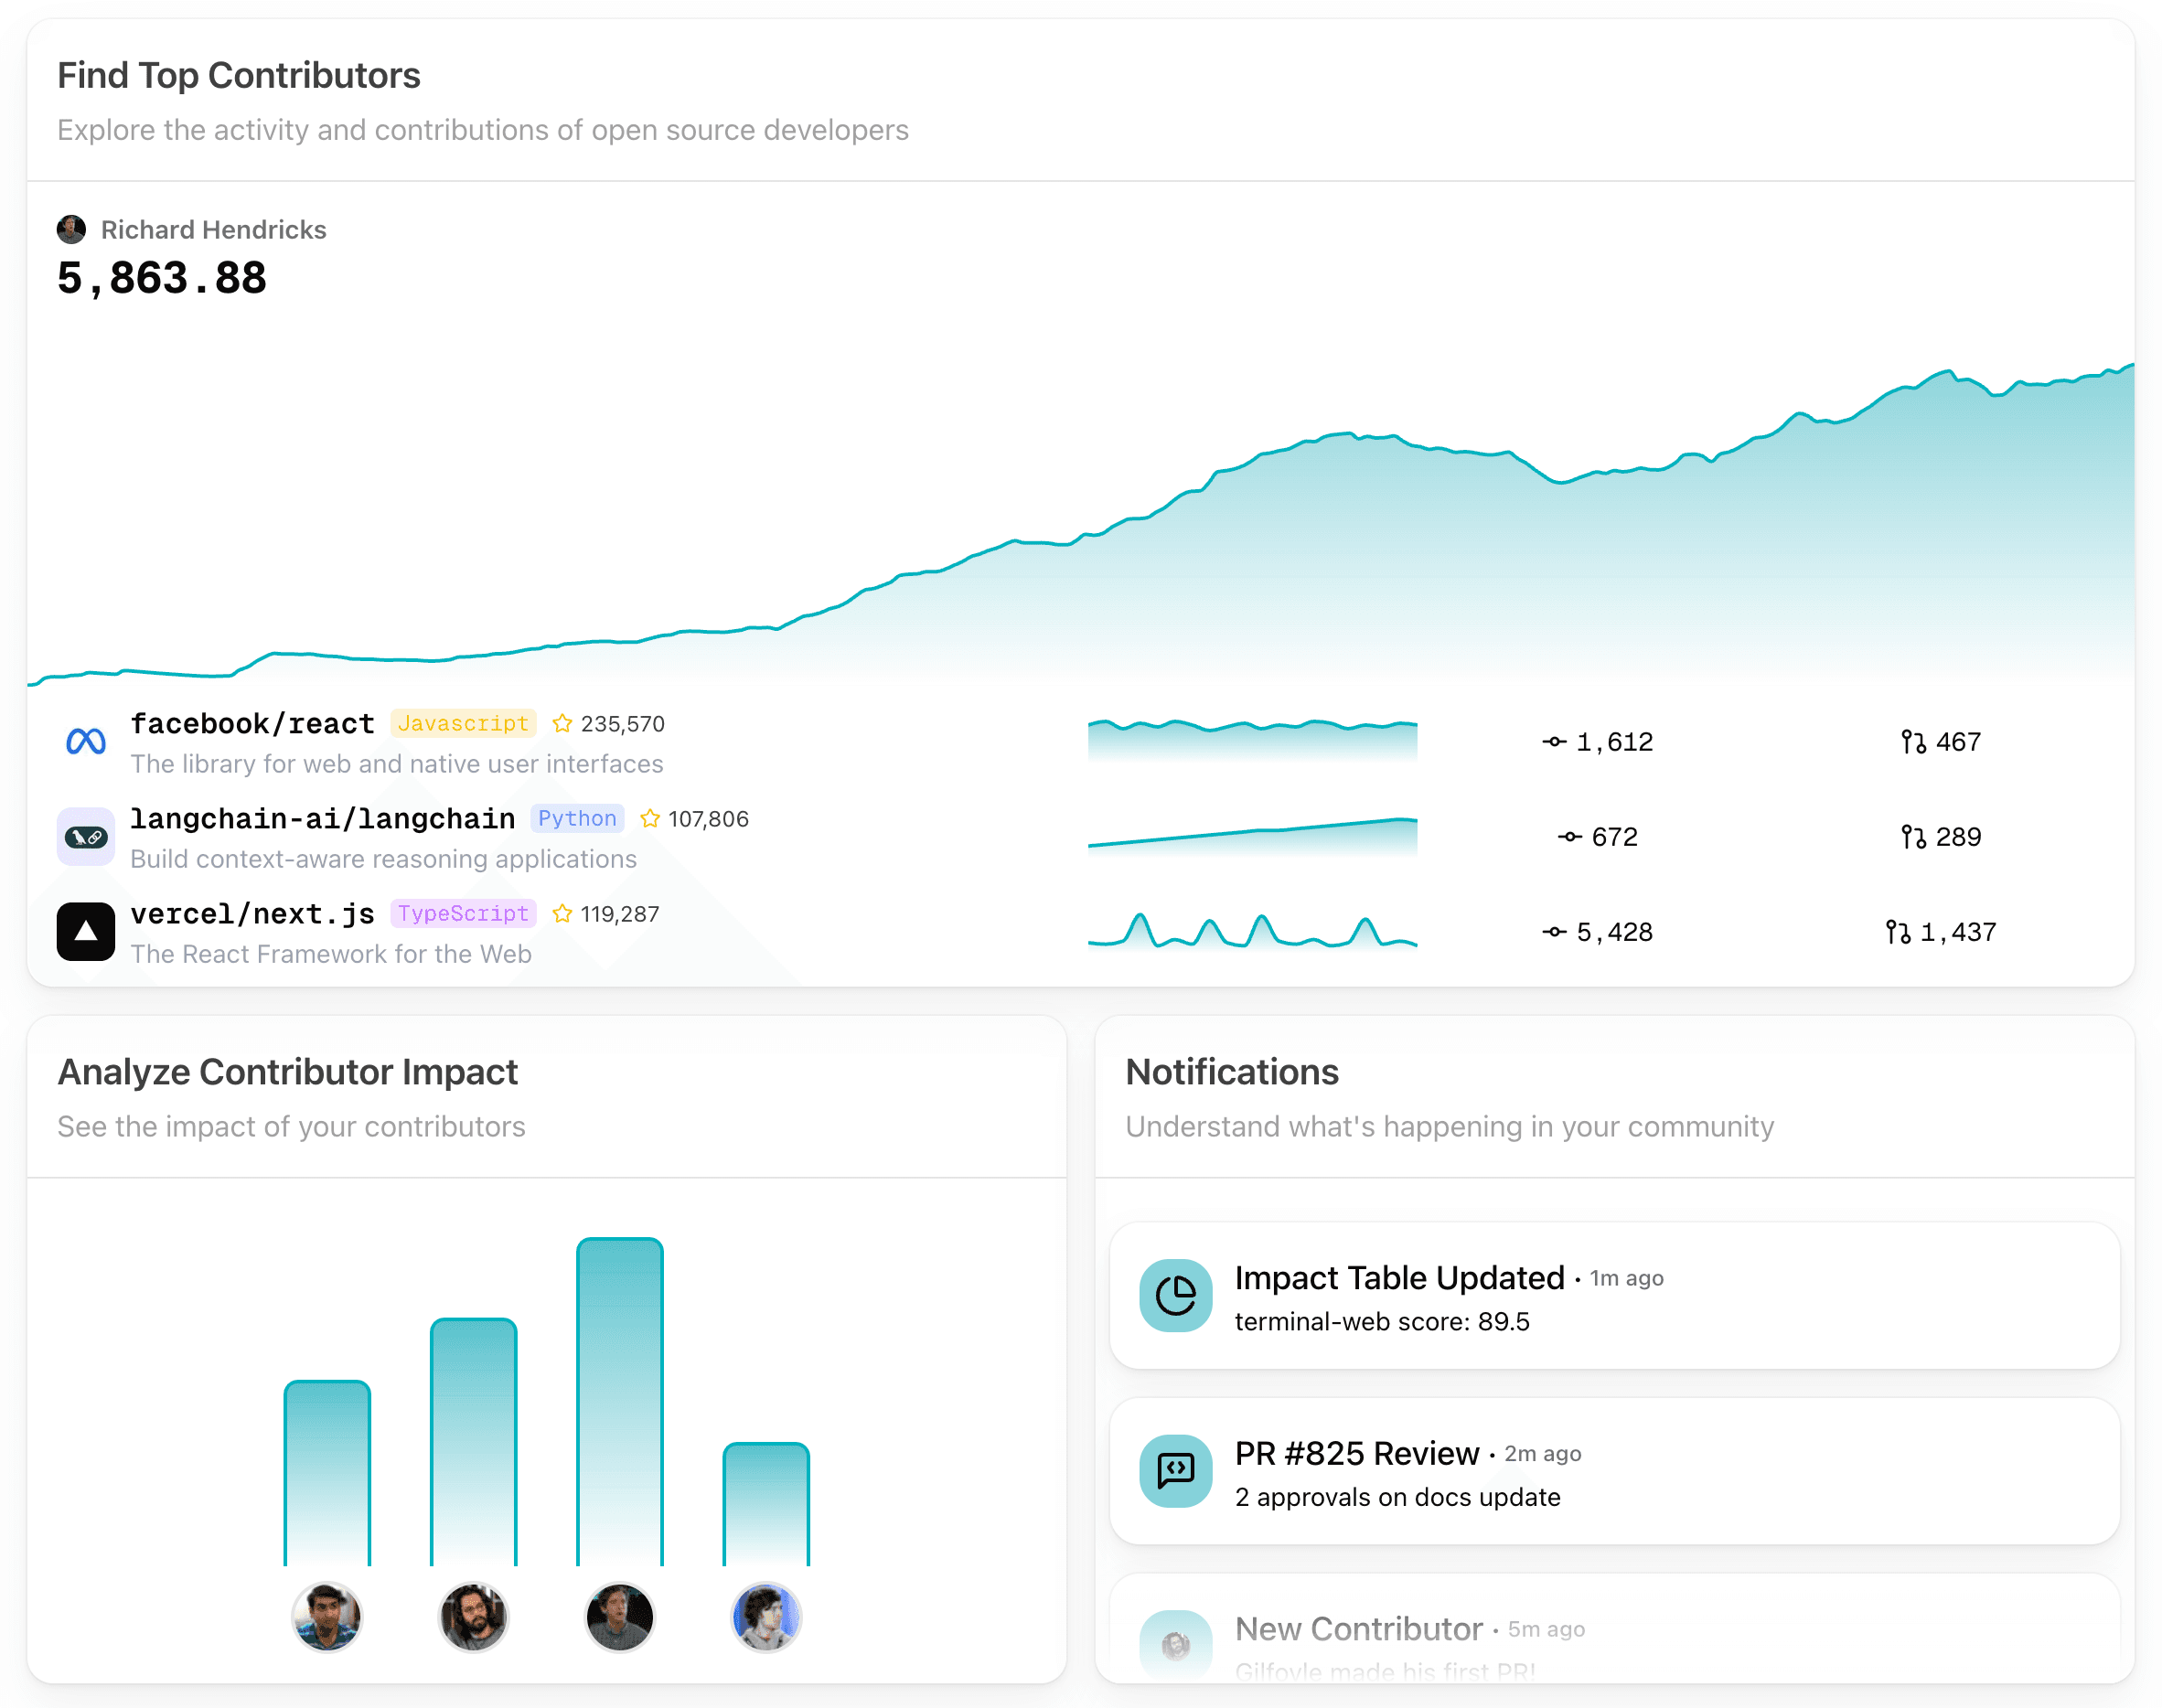Click the pull request icon next to 289
Image resolution: width=2162 pixels, height=1708 pixels.
(x=1913, y=837)
